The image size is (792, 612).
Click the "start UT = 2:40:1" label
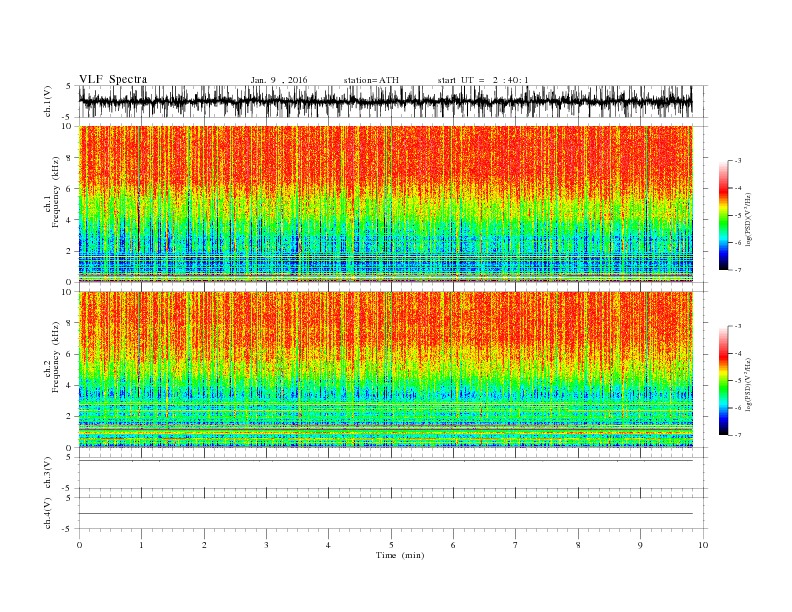pos(483,80)
